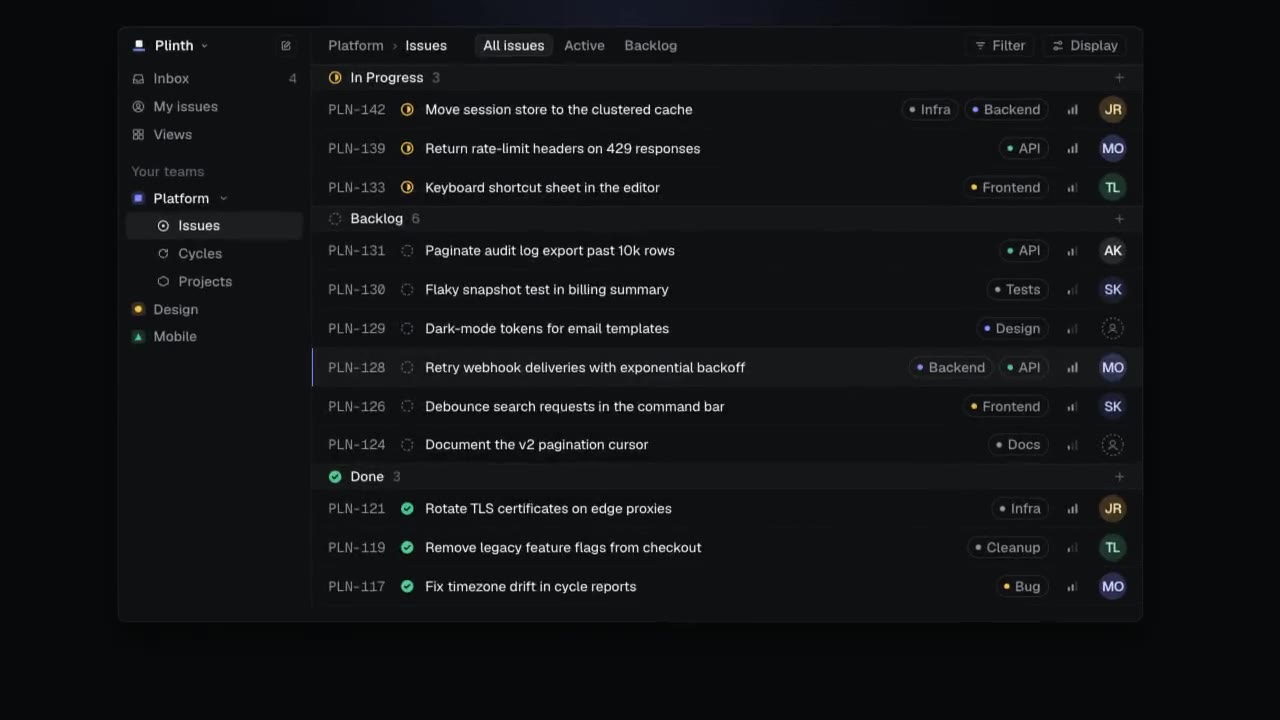Click unassigned avatar icon on PLN-124
This screenshot has width=1280, height=720.
click(1112, 445)
